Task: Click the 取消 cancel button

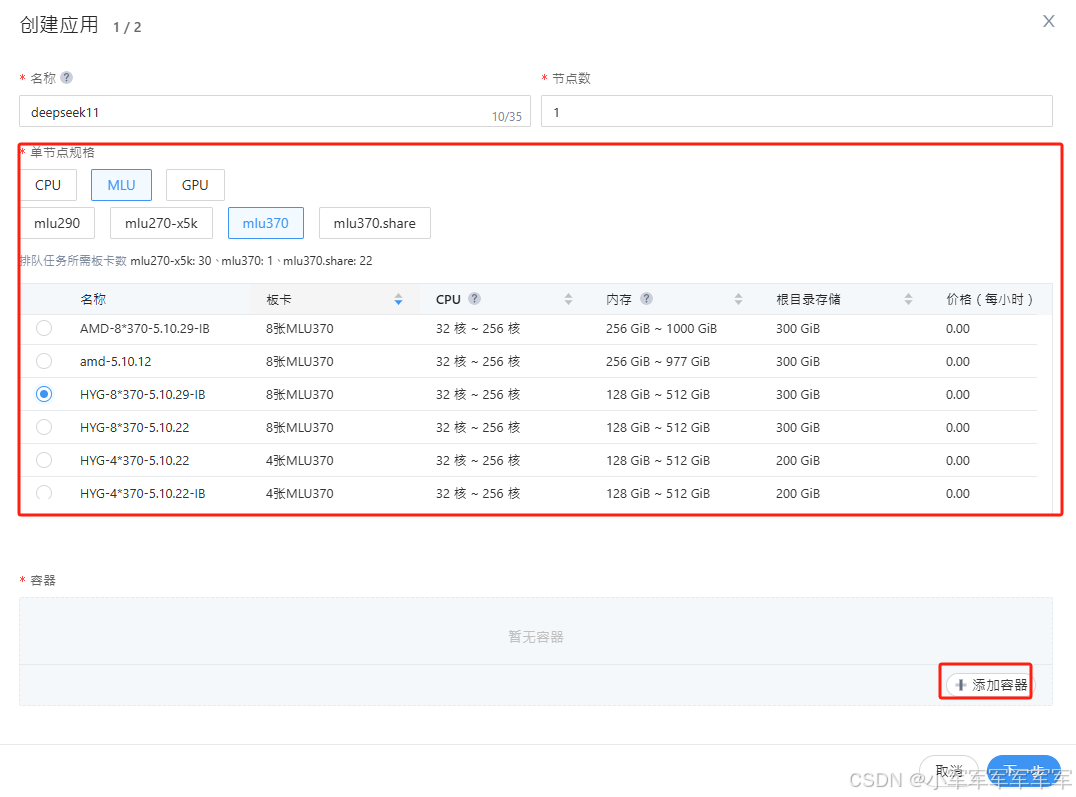Action: coord(949,771)
